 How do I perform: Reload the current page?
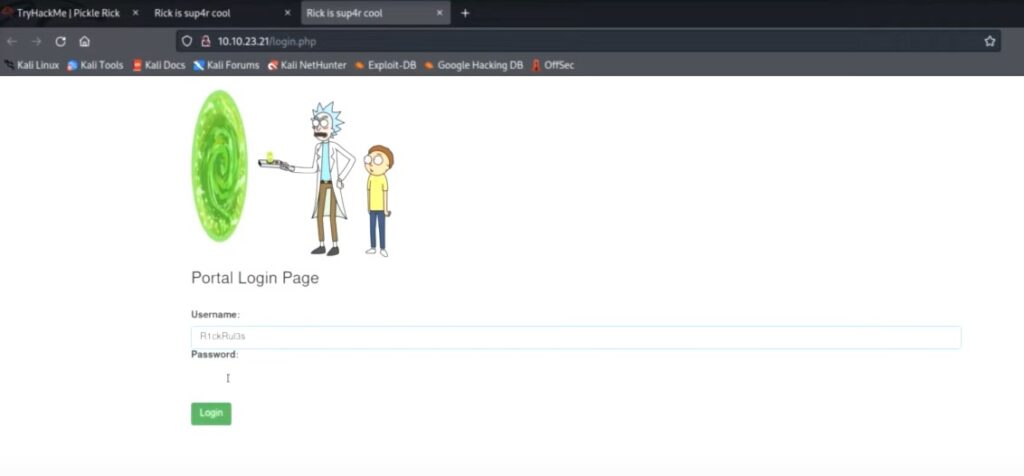(60, 41)
